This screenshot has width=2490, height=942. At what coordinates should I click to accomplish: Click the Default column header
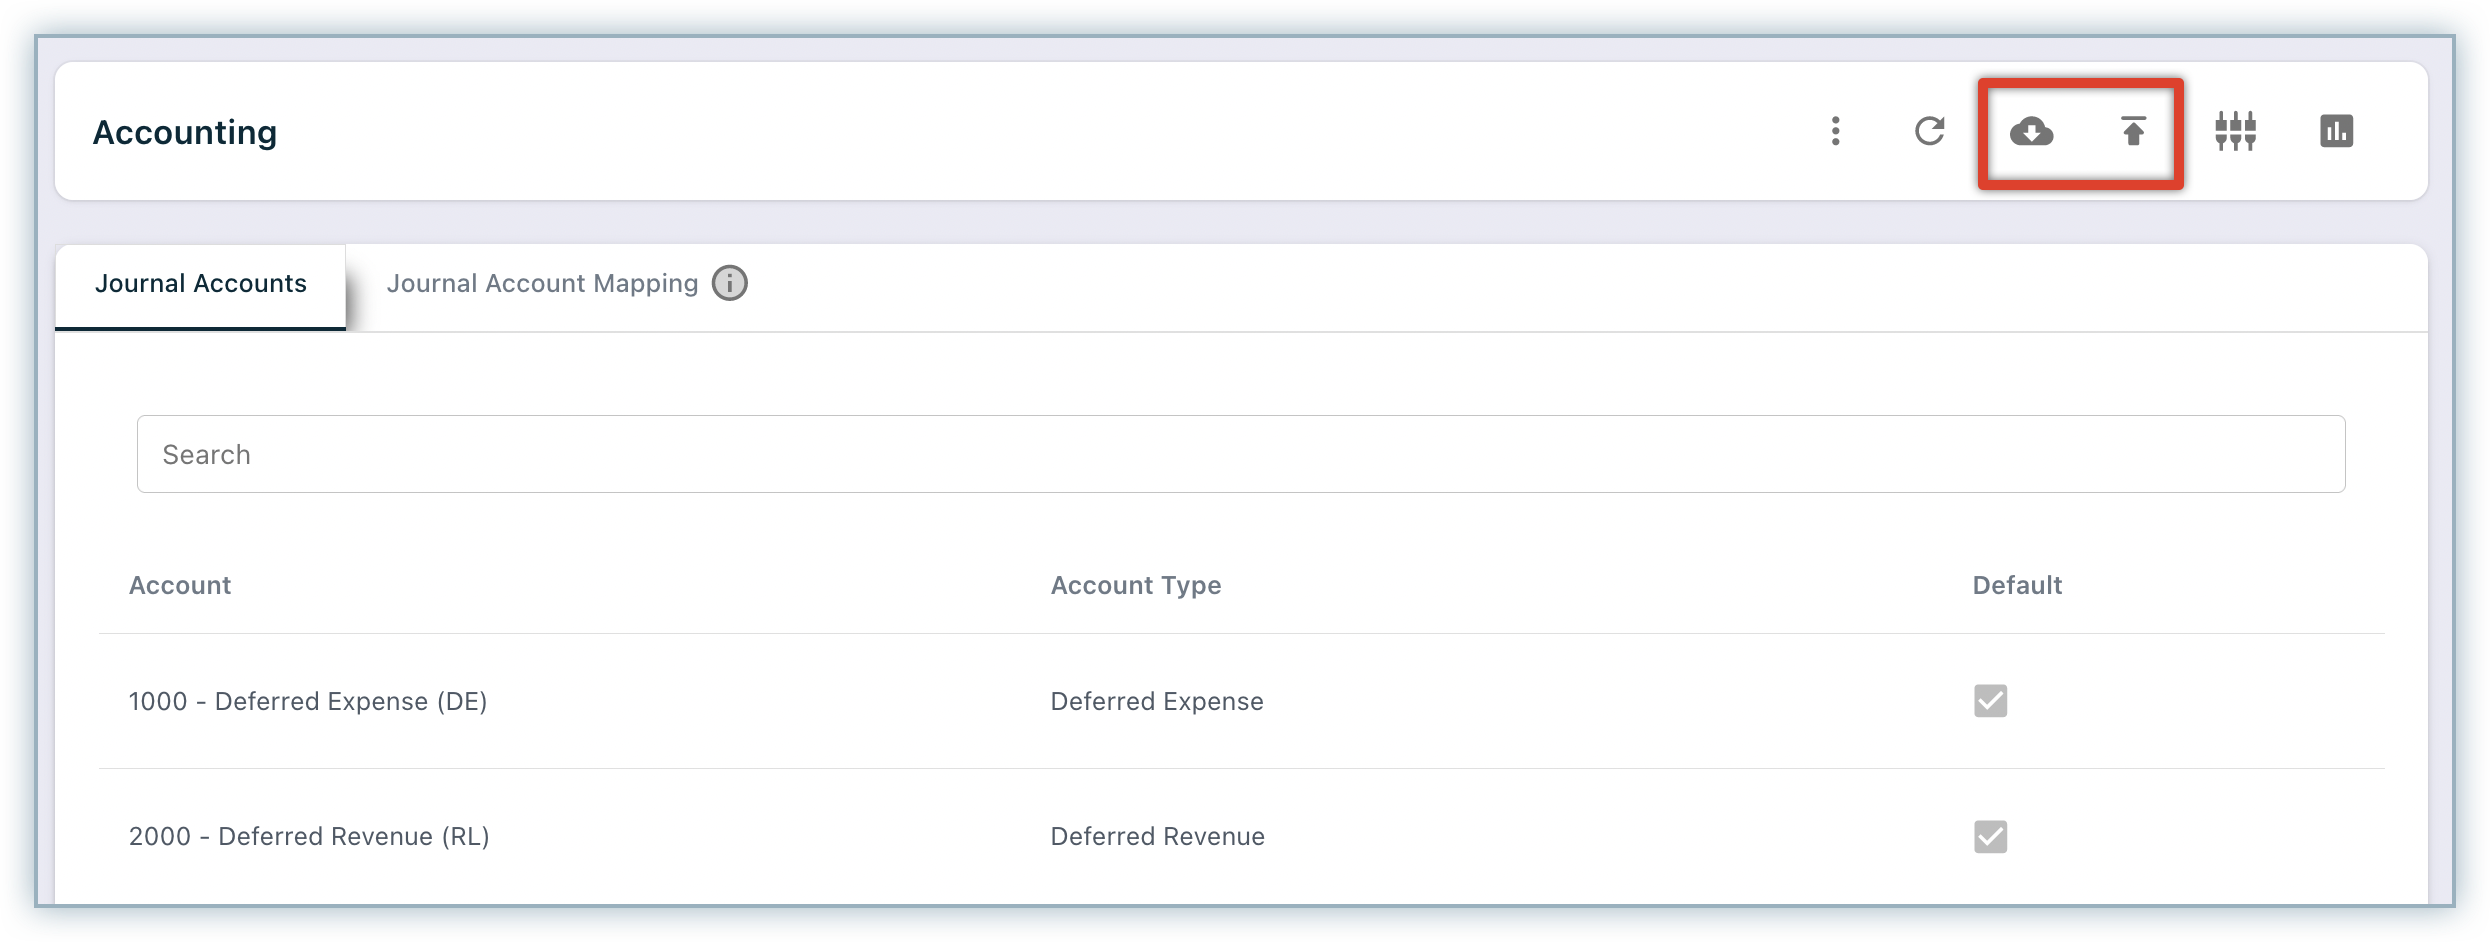(2017, 585)
